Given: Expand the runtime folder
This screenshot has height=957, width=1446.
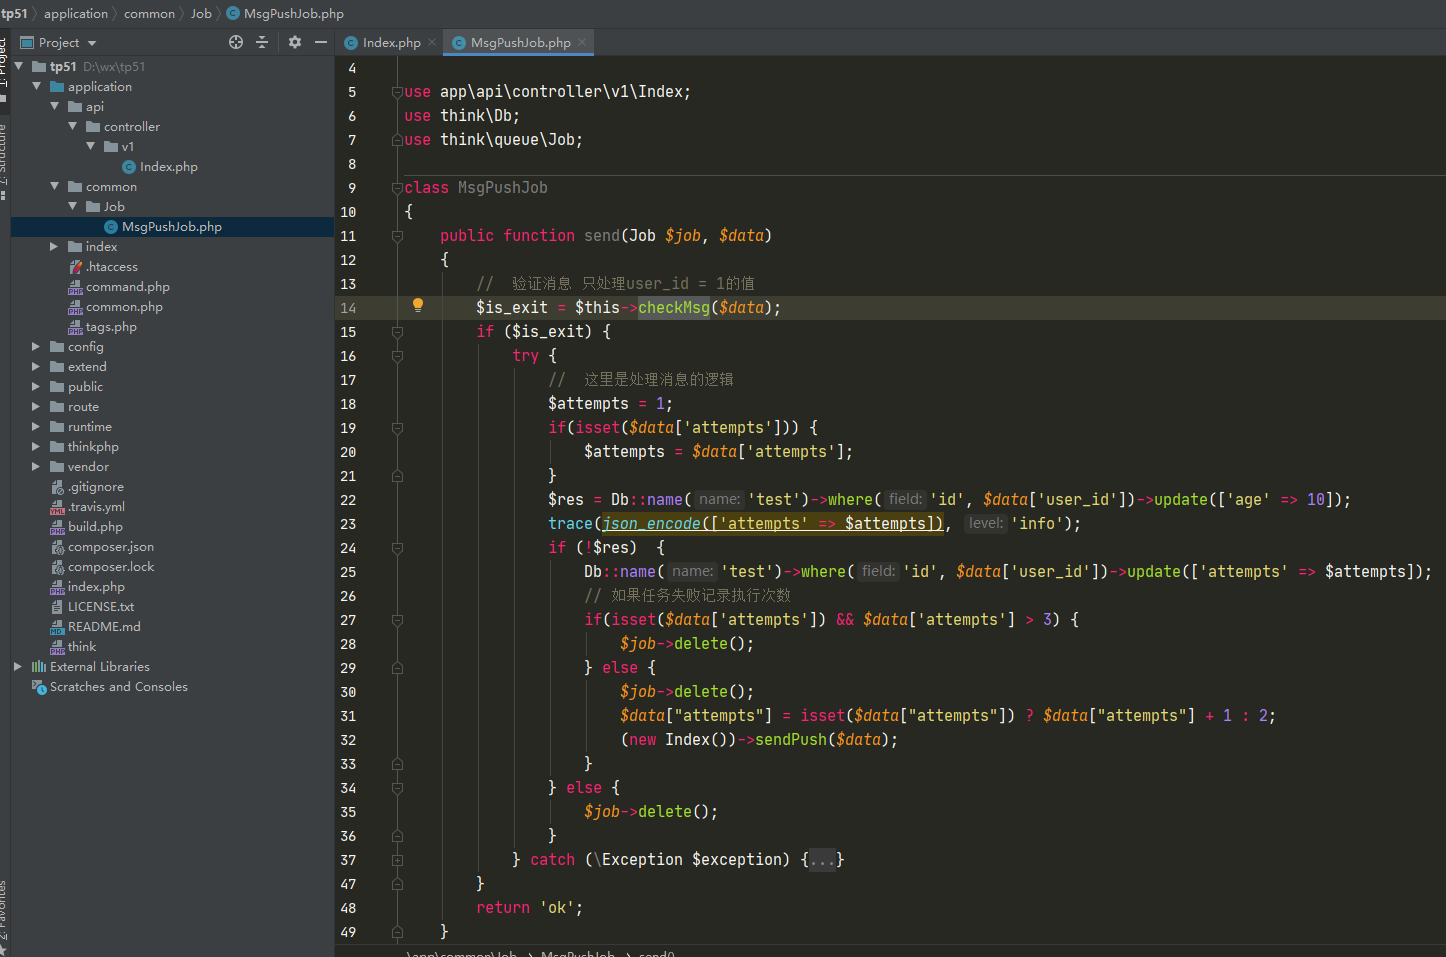Looking at the screenshot, I should [x=37, y=426].
